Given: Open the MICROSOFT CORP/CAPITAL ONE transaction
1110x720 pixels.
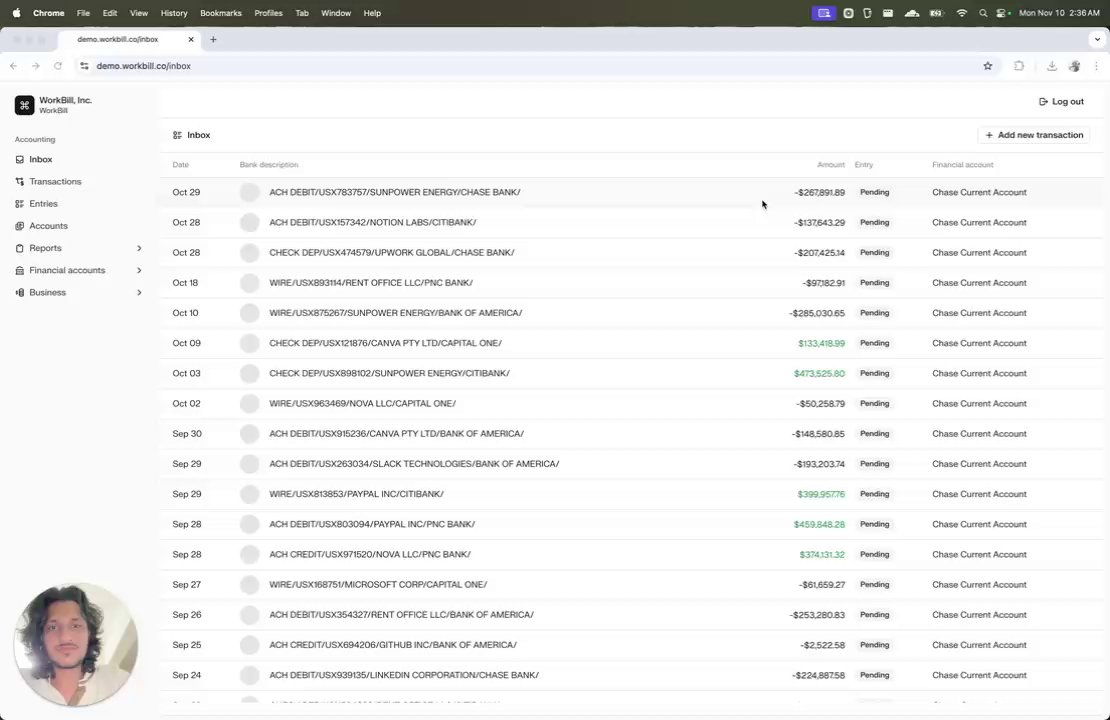Looking at the screenshot, I should 631,585.
